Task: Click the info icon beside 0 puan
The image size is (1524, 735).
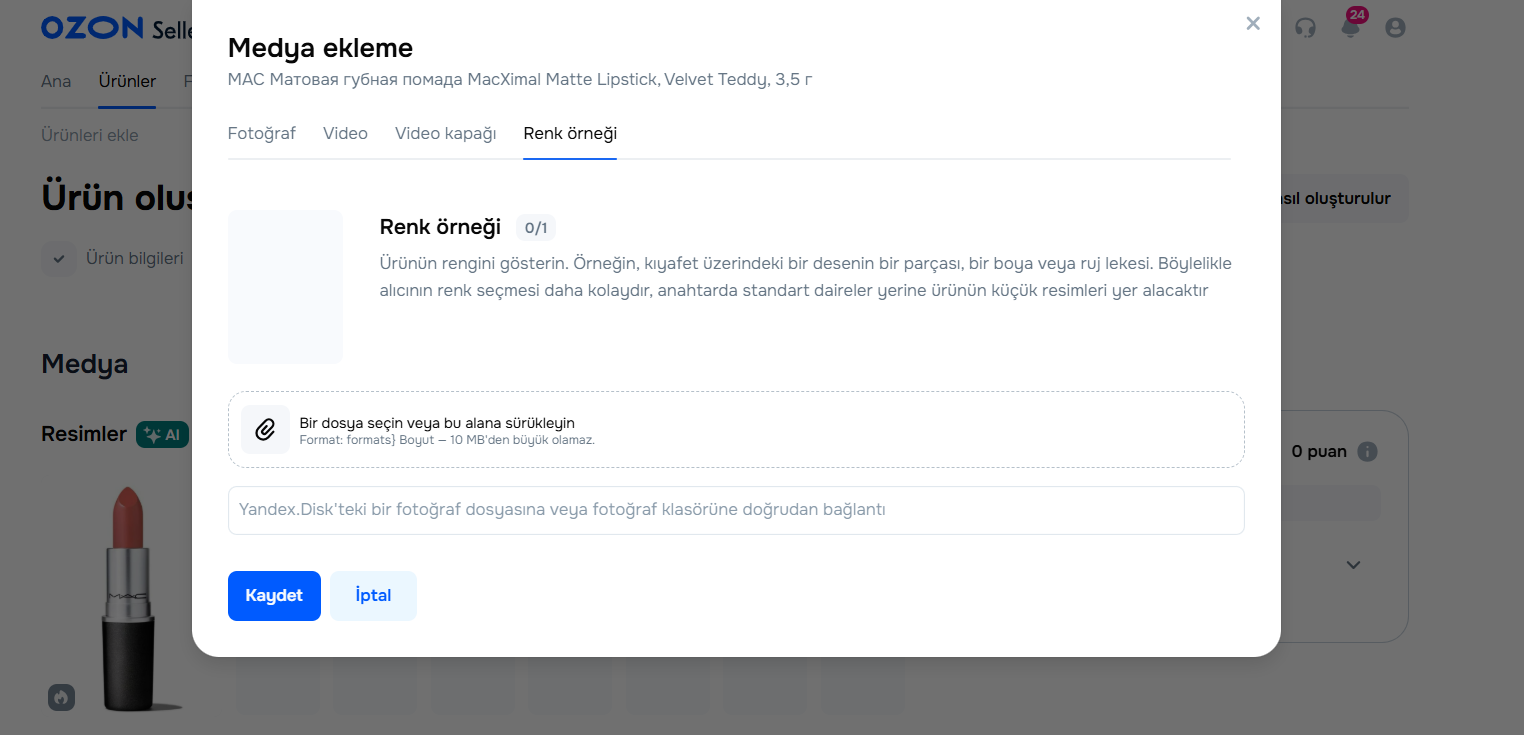Action: (1367, 452)
